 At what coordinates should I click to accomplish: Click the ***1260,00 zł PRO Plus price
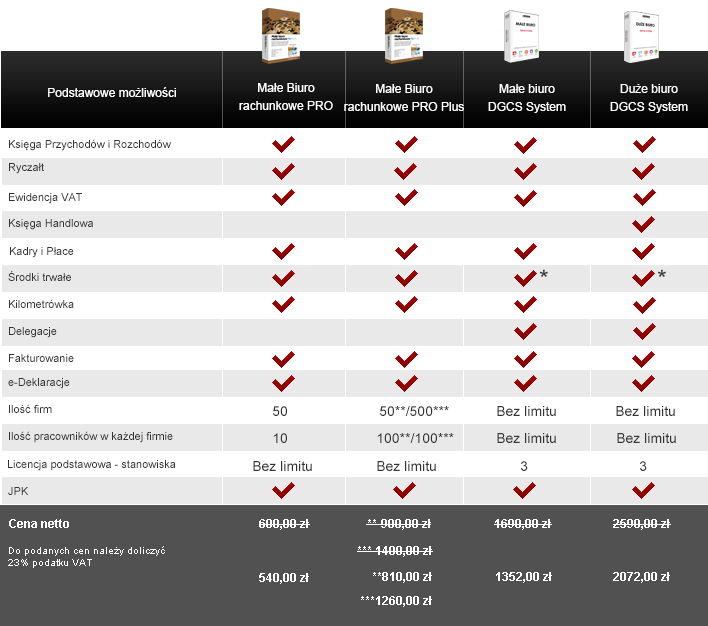click(x=396, y=600)
